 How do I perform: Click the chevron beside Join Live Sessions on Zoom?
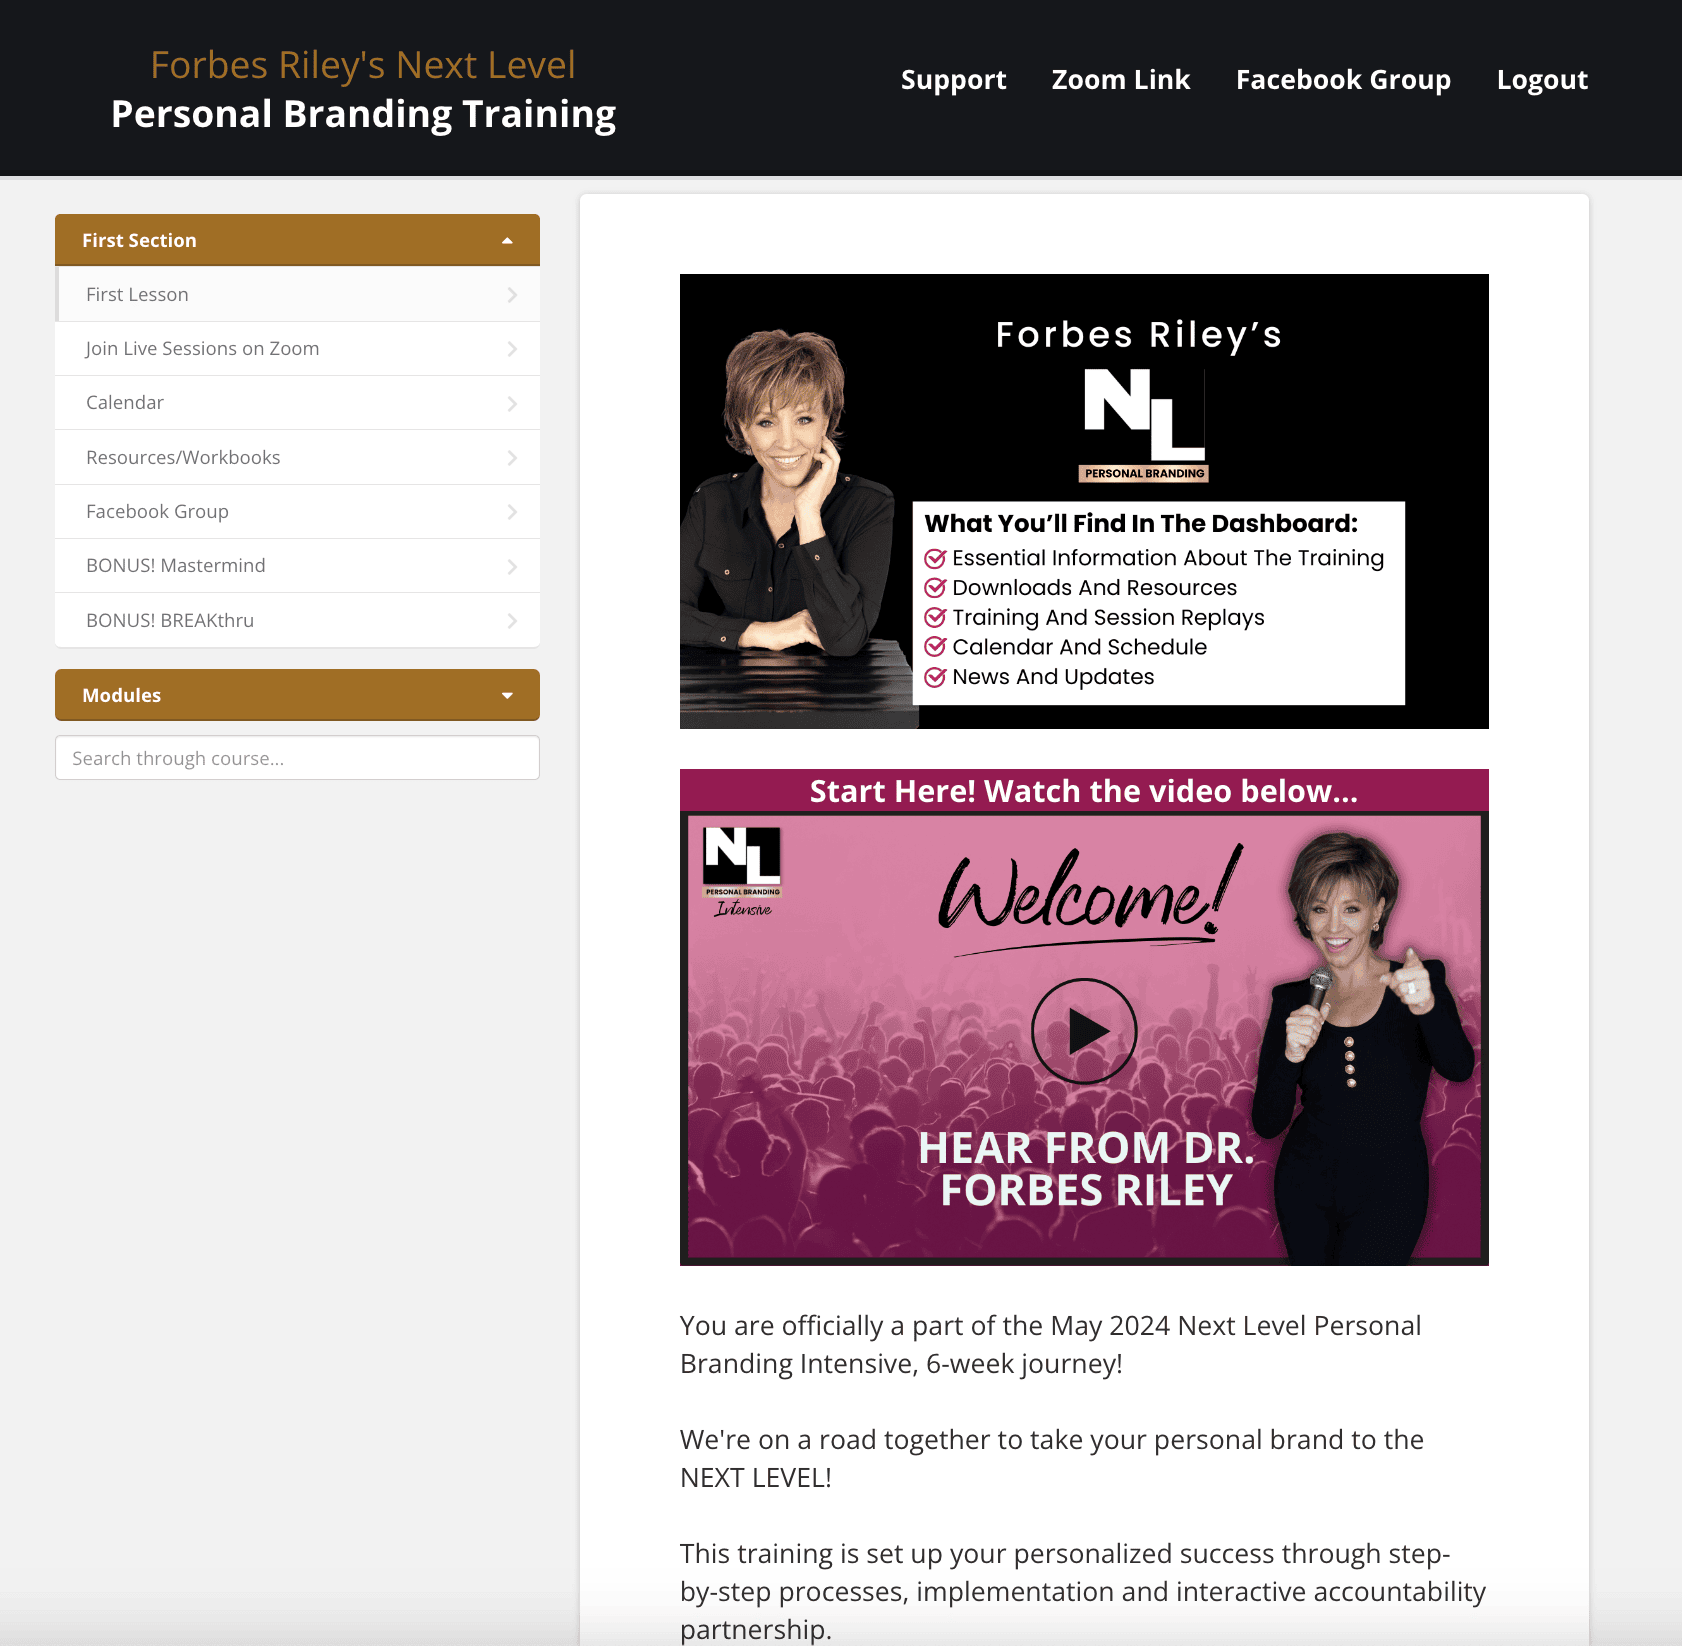512,349
